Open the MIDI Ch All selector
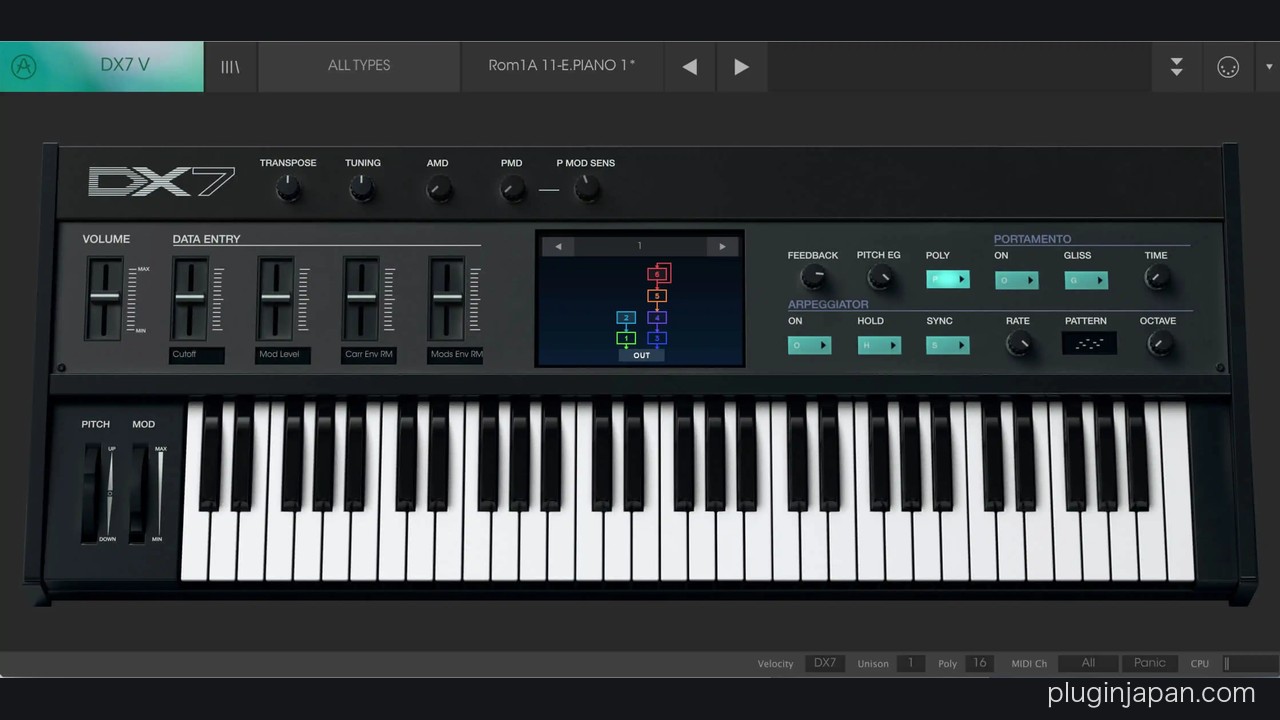 tap(1088, 663)
